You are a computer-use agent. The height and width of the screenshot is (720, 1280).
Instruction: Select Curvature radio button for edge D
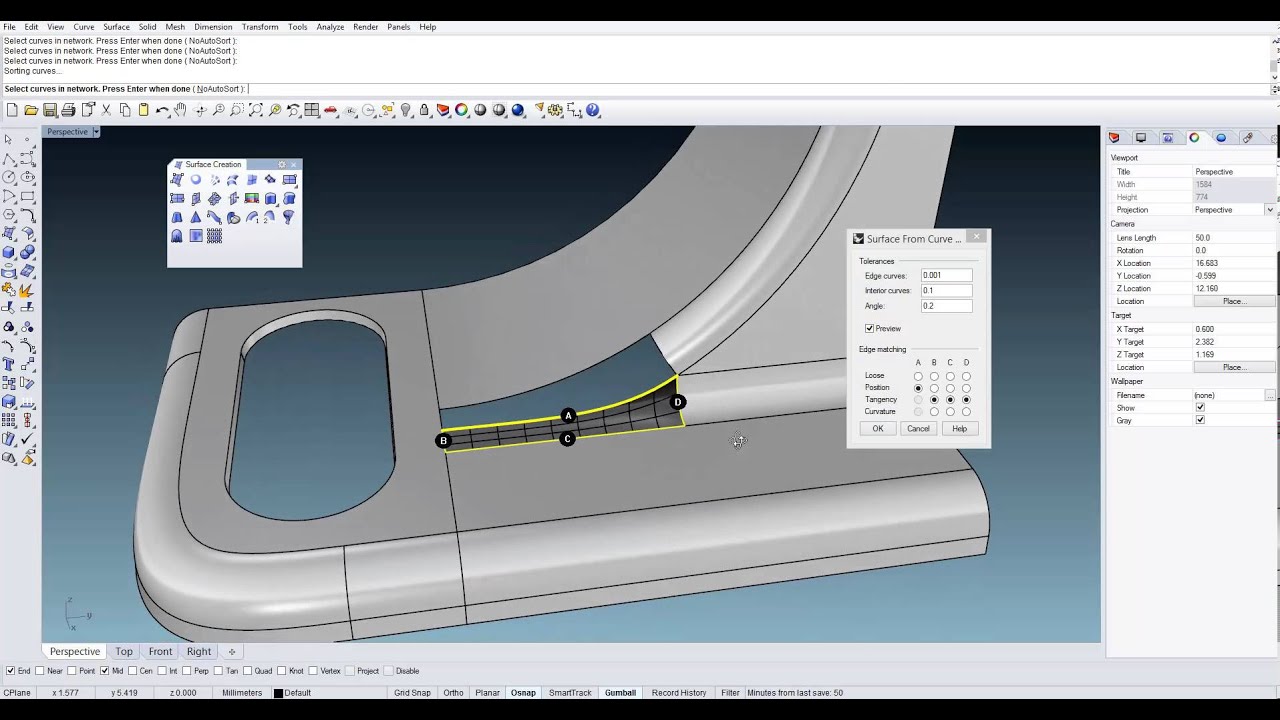tap(966, 412)
